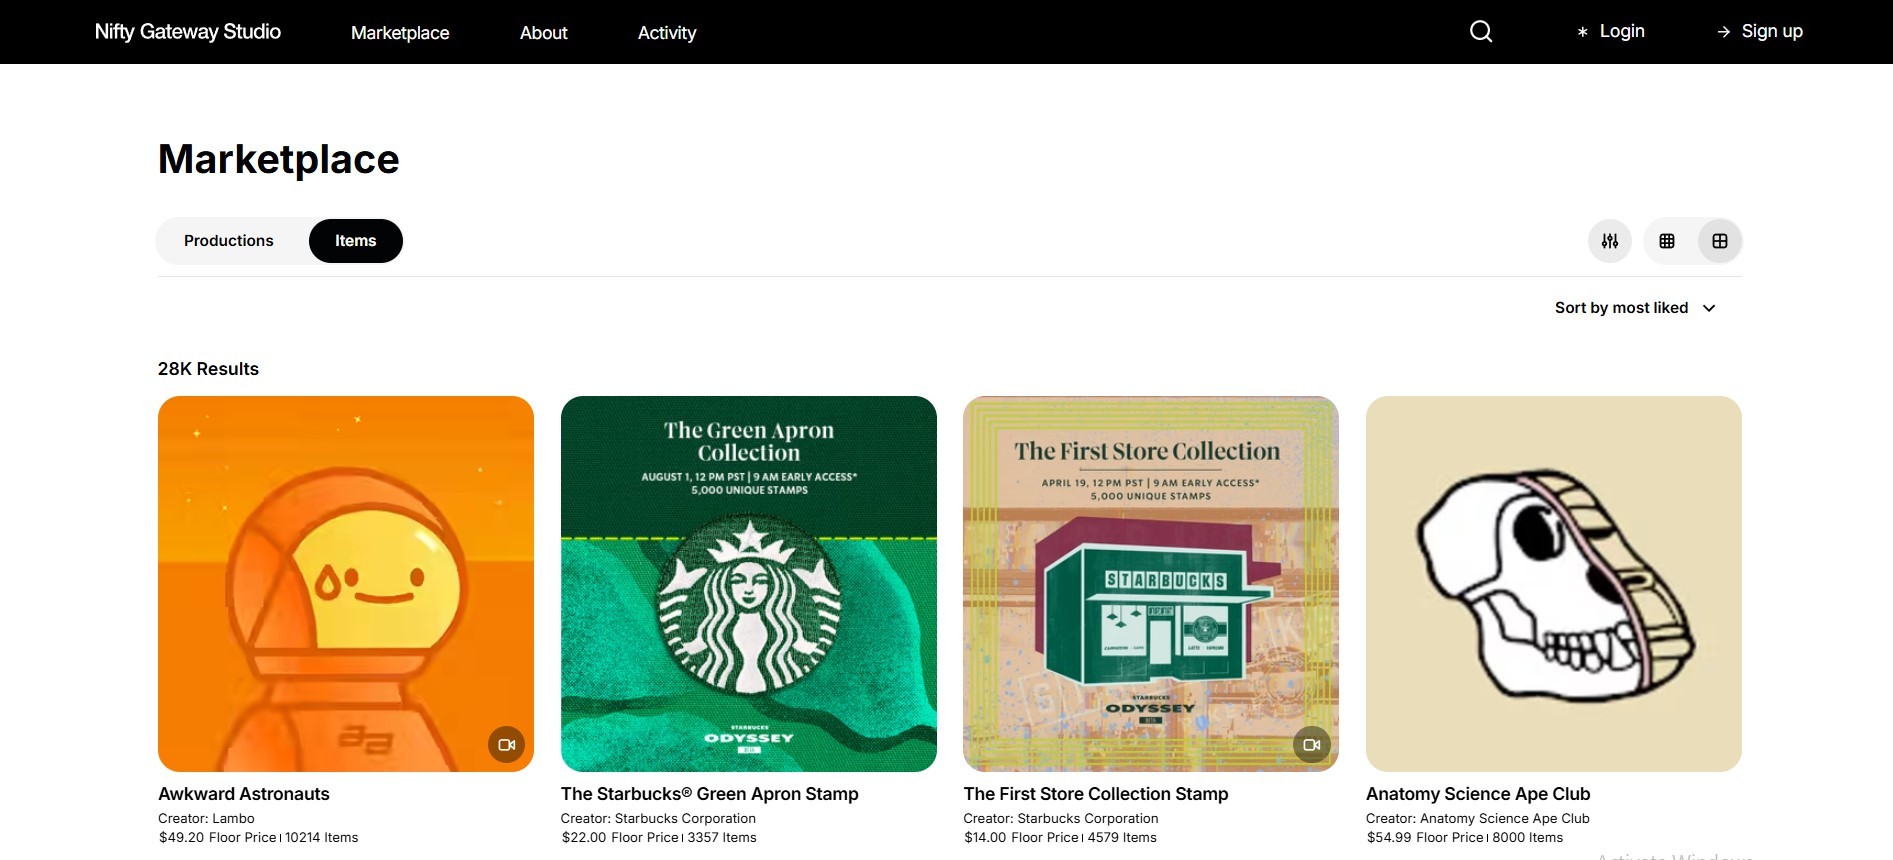This screenshot has height=860, width=1893.
Task: Click '4579 Items' text
Action: [1122, 838]
